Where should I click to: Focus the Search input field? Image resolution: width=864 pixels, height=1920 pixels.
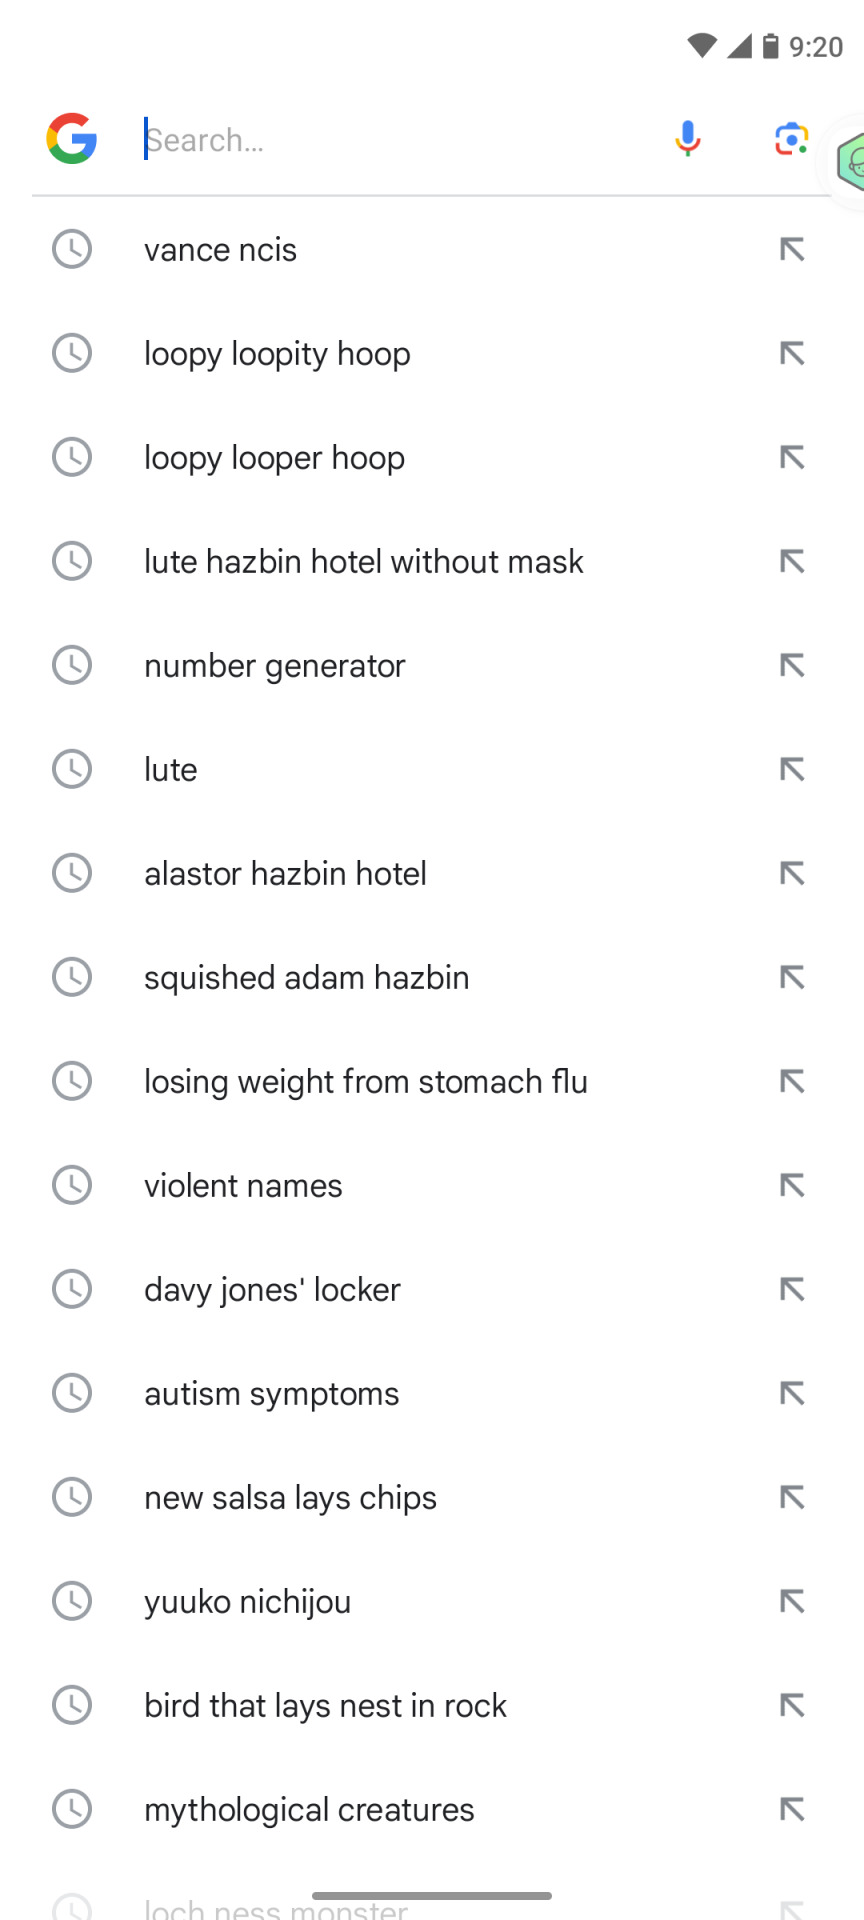(400, 140)
